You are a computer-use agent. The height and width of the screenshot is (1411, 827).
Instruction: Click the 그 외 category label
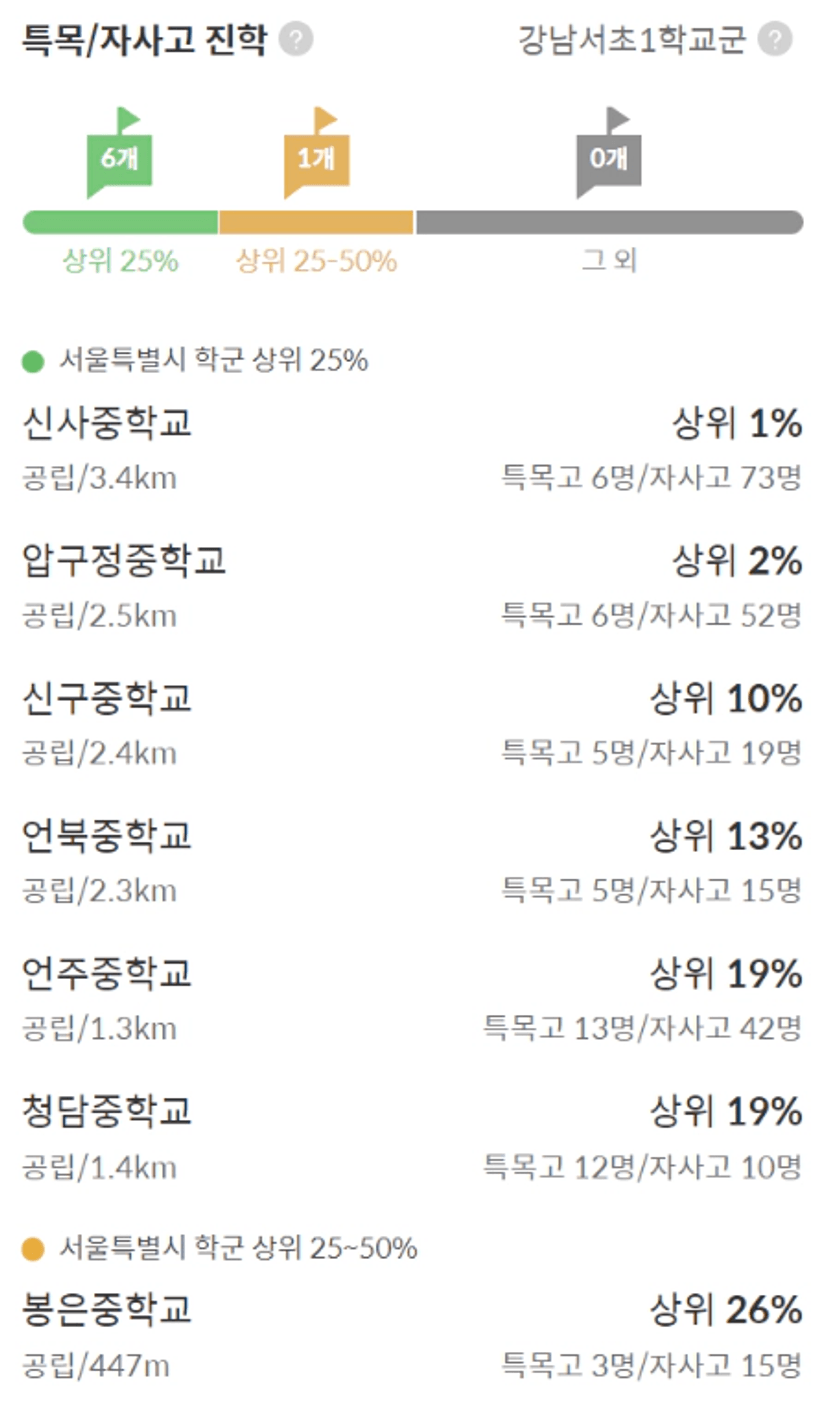click(609, 262)
